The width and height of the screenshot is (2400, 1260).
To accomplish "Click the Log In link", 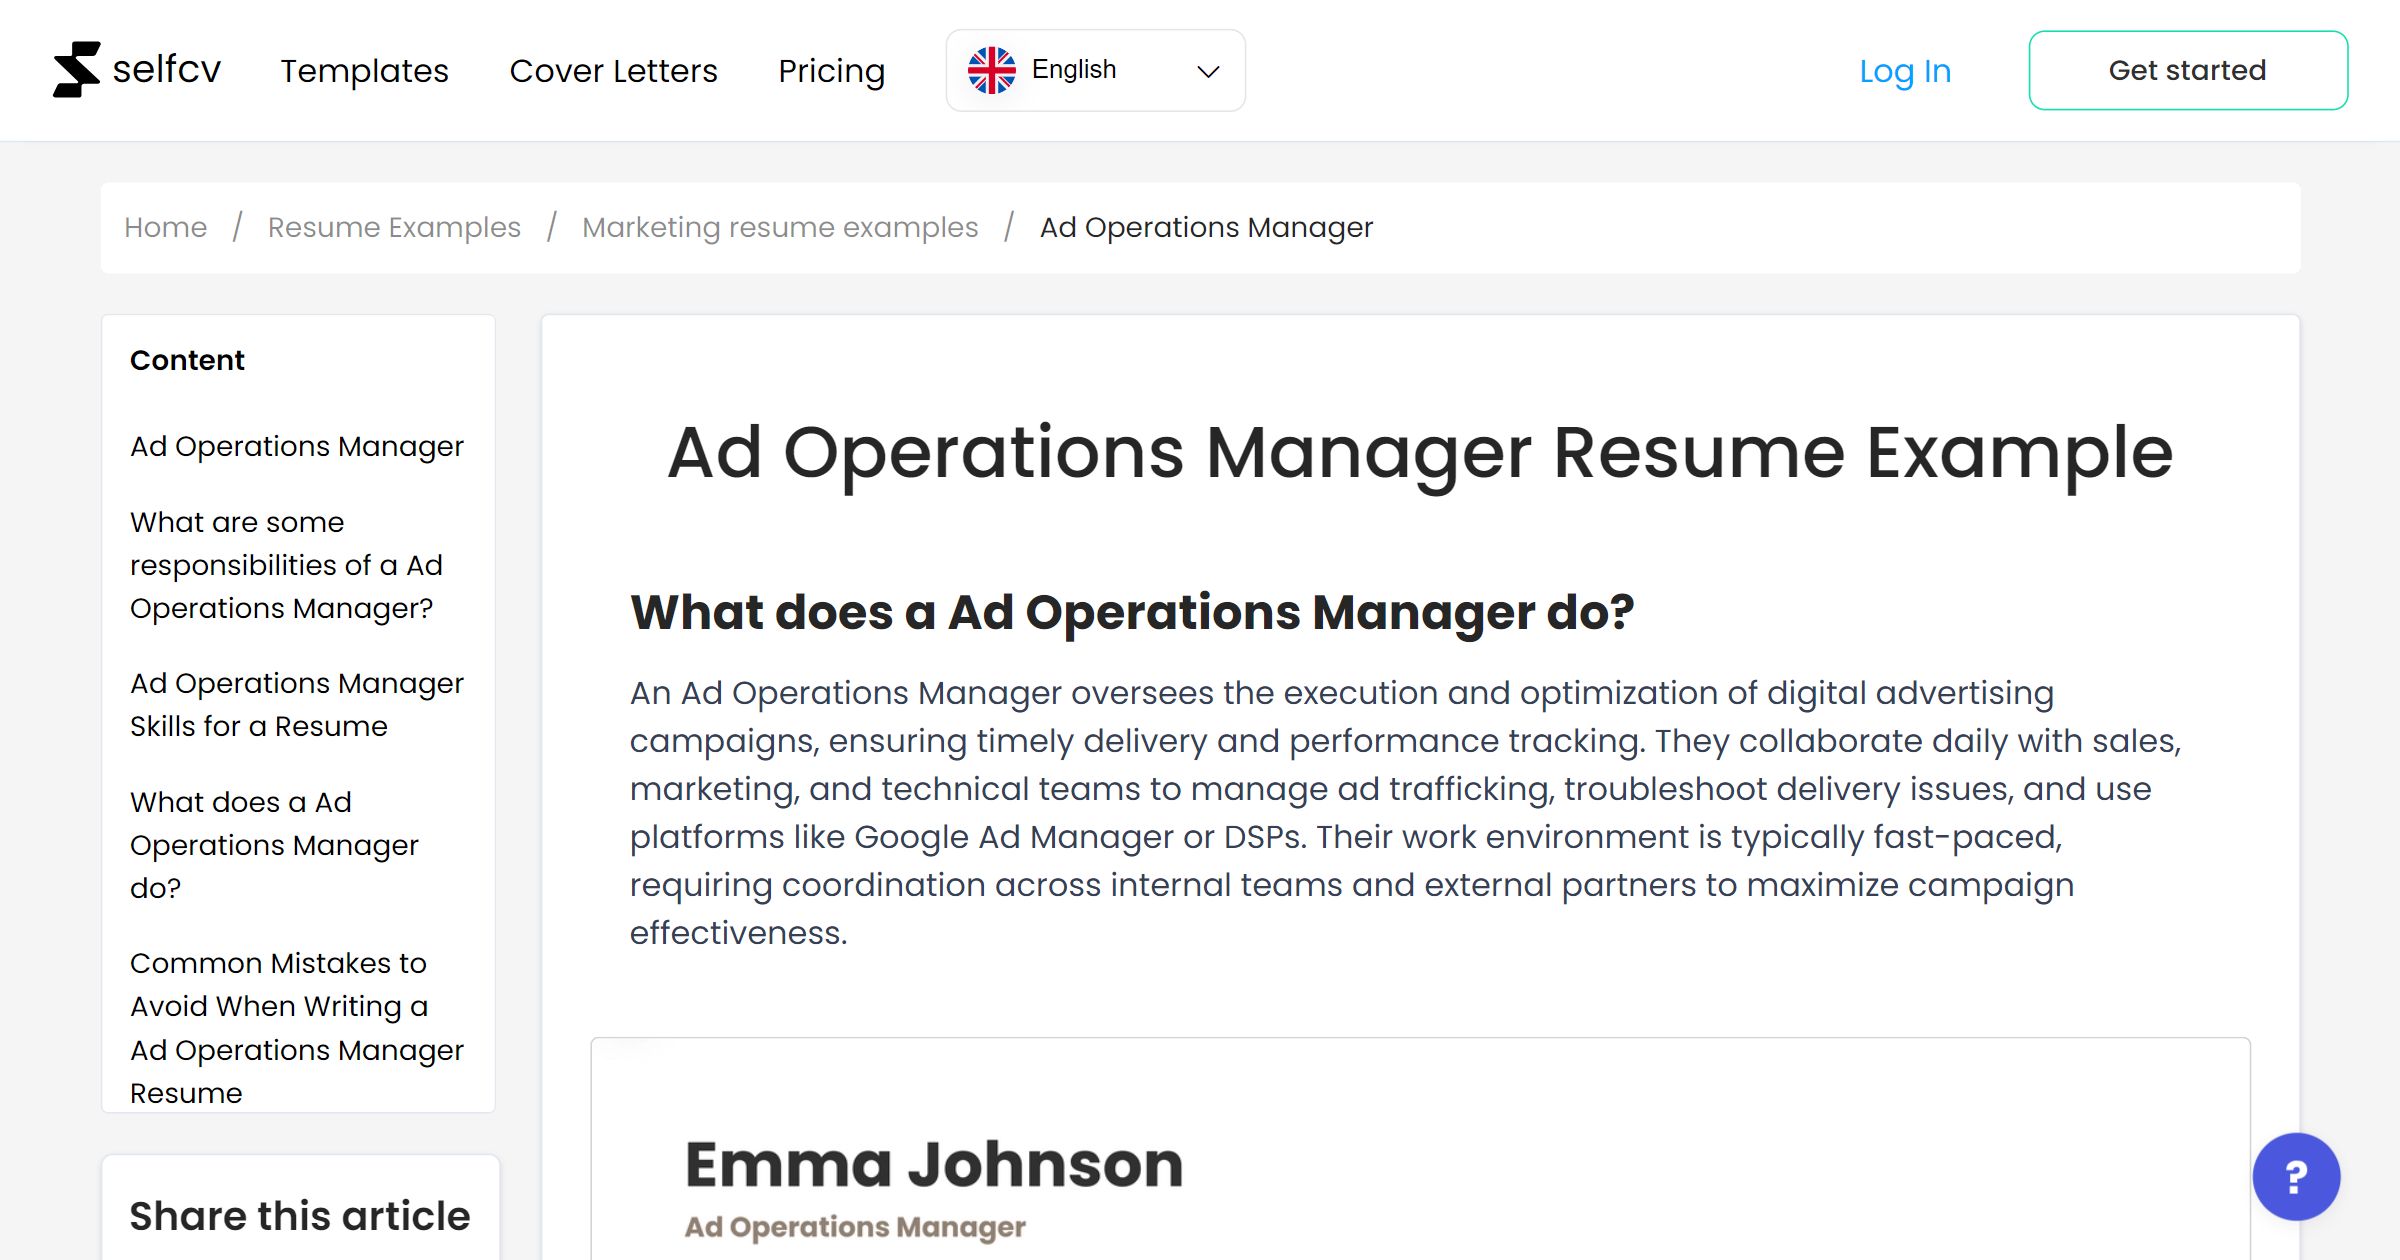I will [x=1904, y=71].
